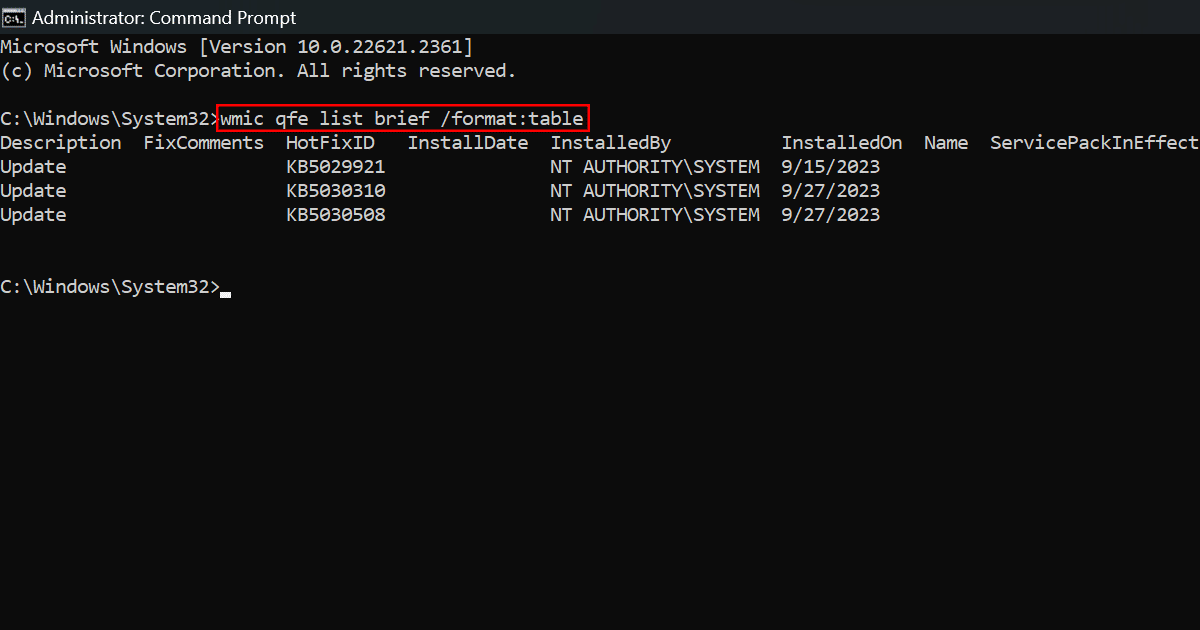The height and width of the screenshot is (630, 1200).
Task: Click the InstalledOn column header
Action: (842, 143)
